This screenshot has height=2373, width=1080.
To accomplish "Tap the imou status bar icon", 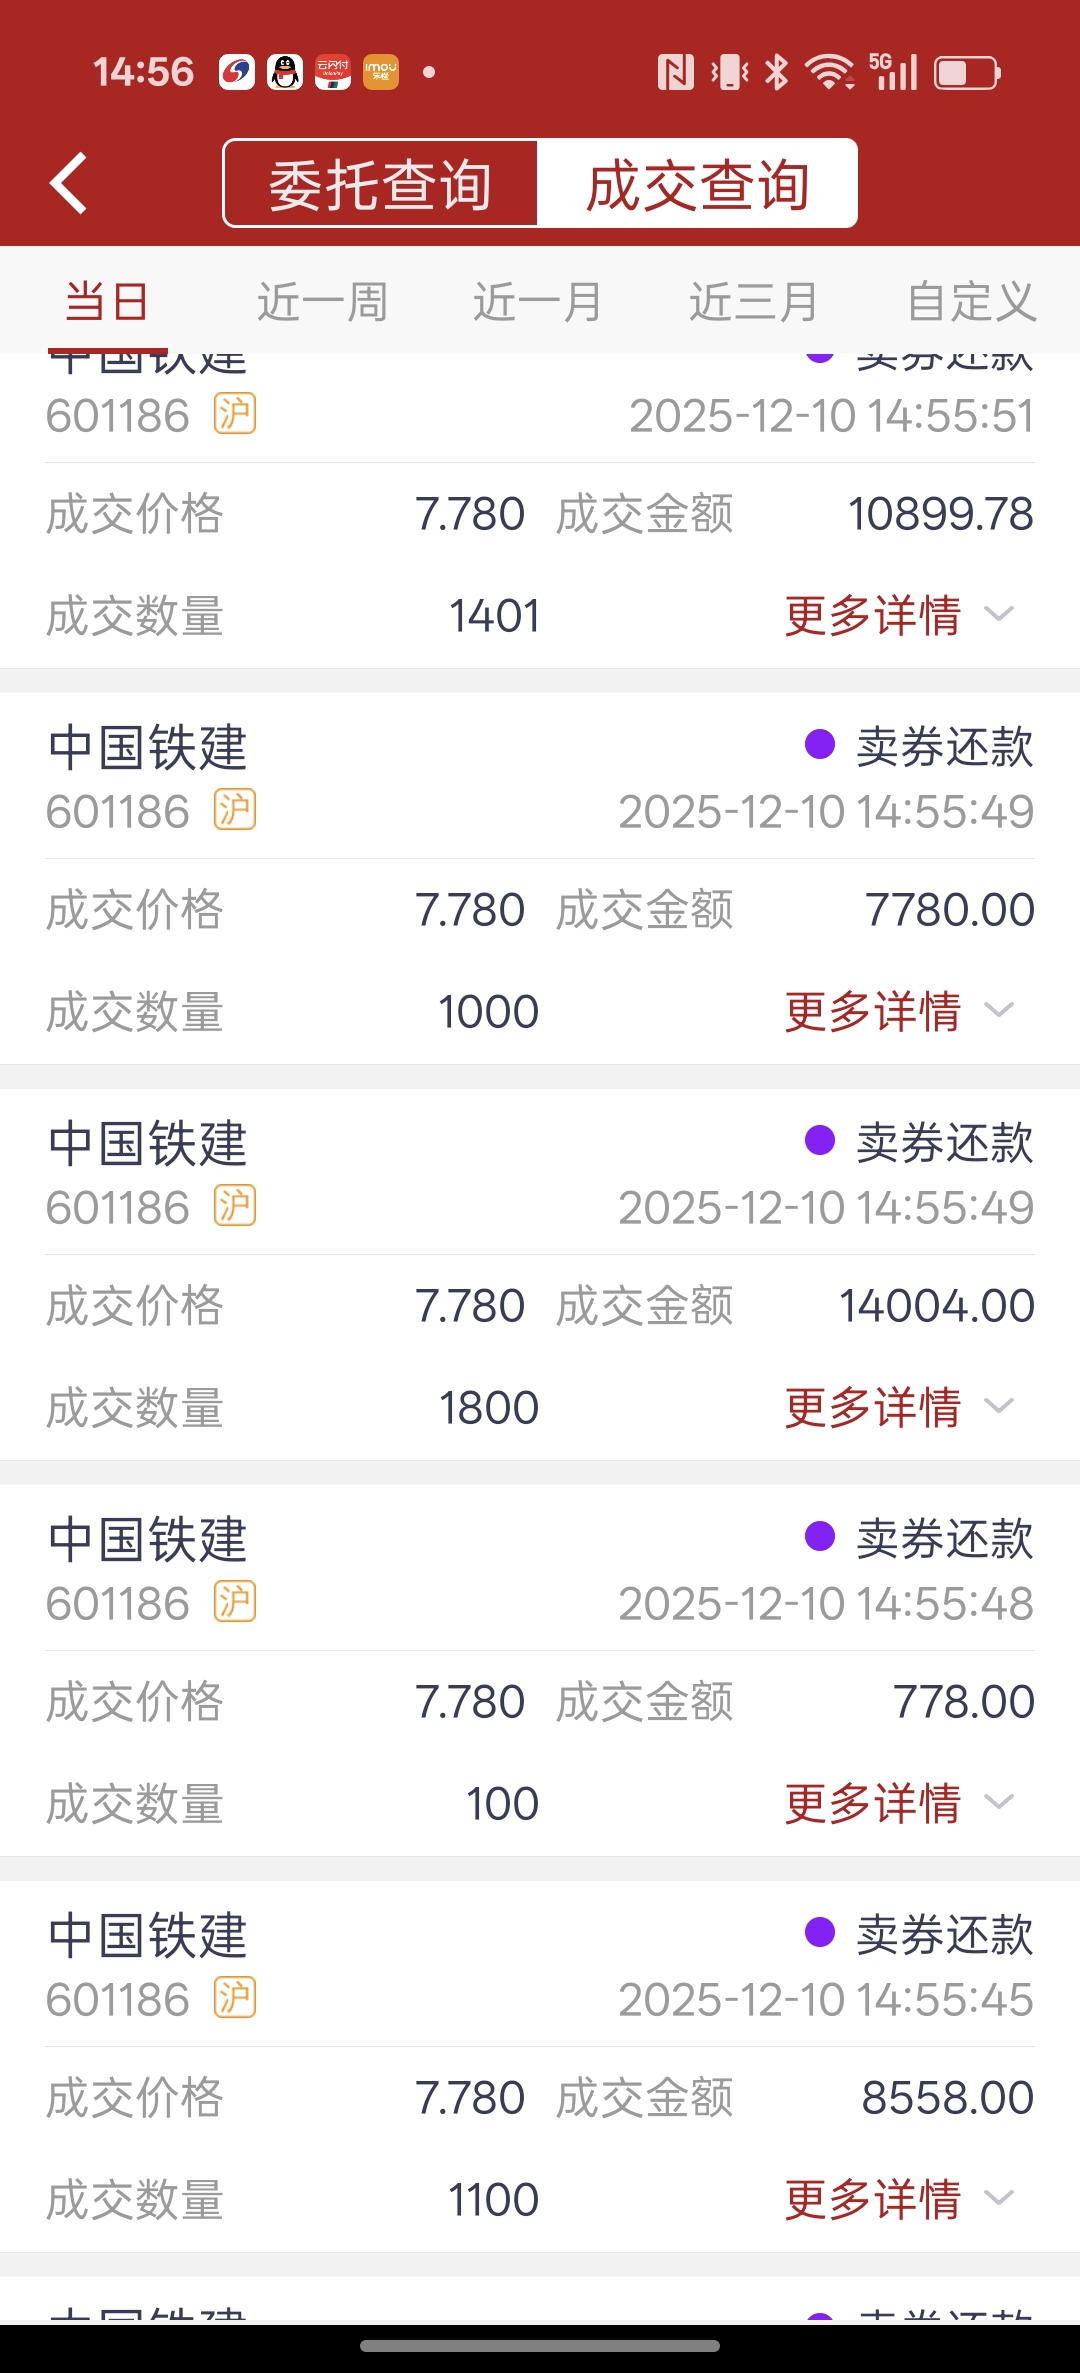I will [380, 72].
